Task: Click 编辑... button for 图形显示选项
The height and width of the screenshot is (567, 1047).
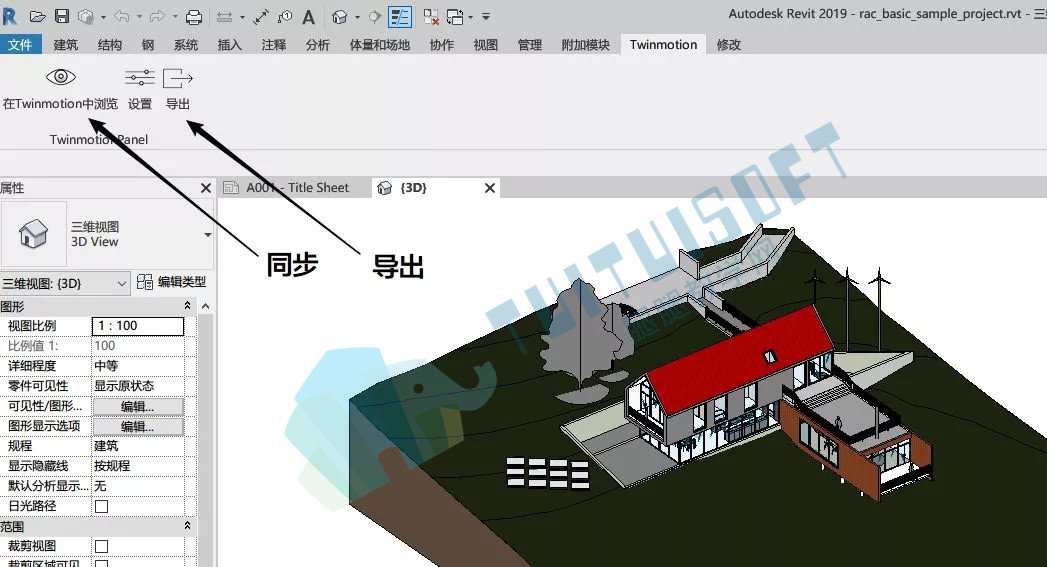Action: (138, 426)
